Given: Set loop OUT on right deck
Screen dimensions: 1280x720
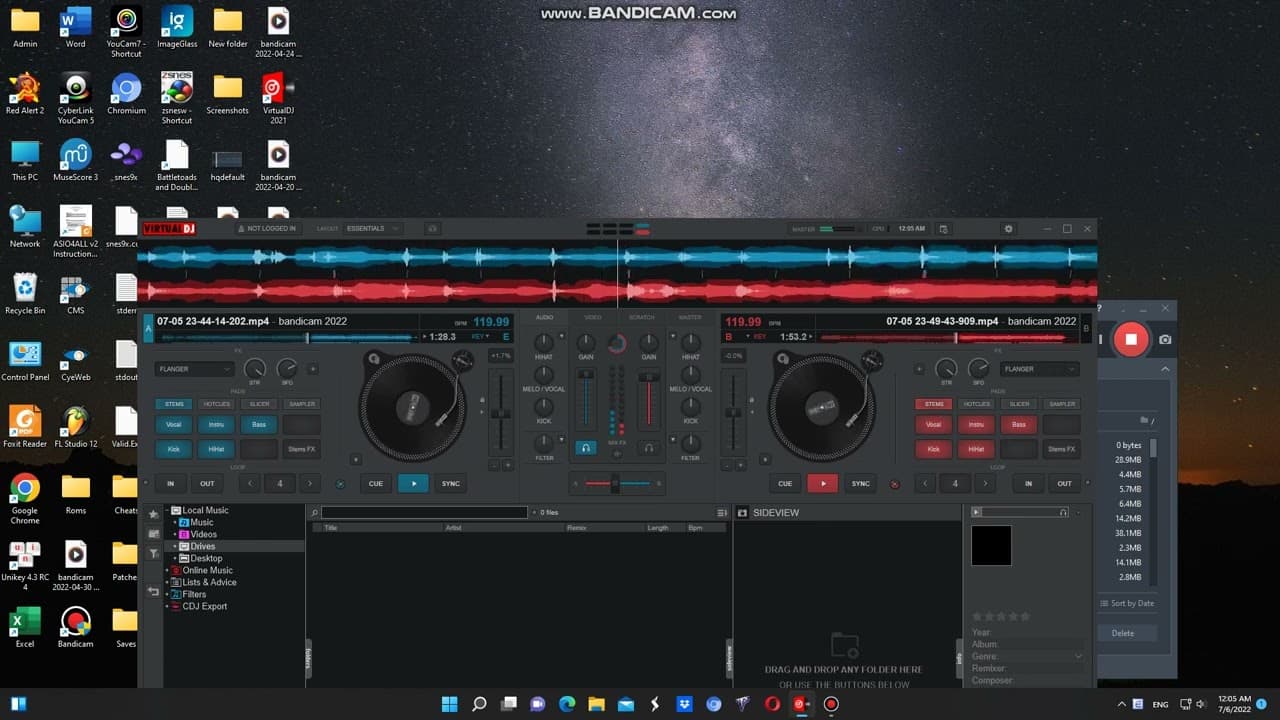Looking at the screenshot, I should click(1064, 484).
